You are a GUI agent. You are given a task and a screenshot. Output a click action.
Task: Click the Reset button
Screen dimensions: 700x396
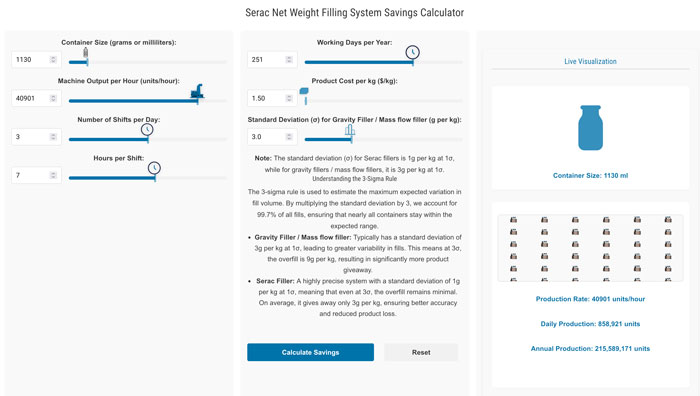pyautogui.click(x=421, y=352)
